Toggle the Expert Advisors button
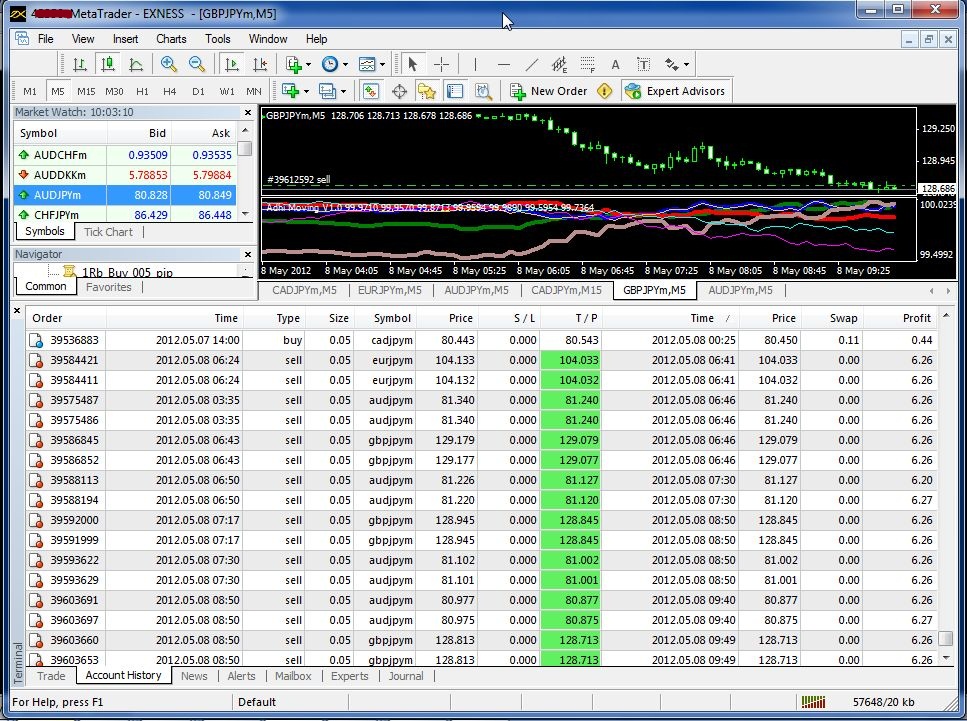 (675, 91)
